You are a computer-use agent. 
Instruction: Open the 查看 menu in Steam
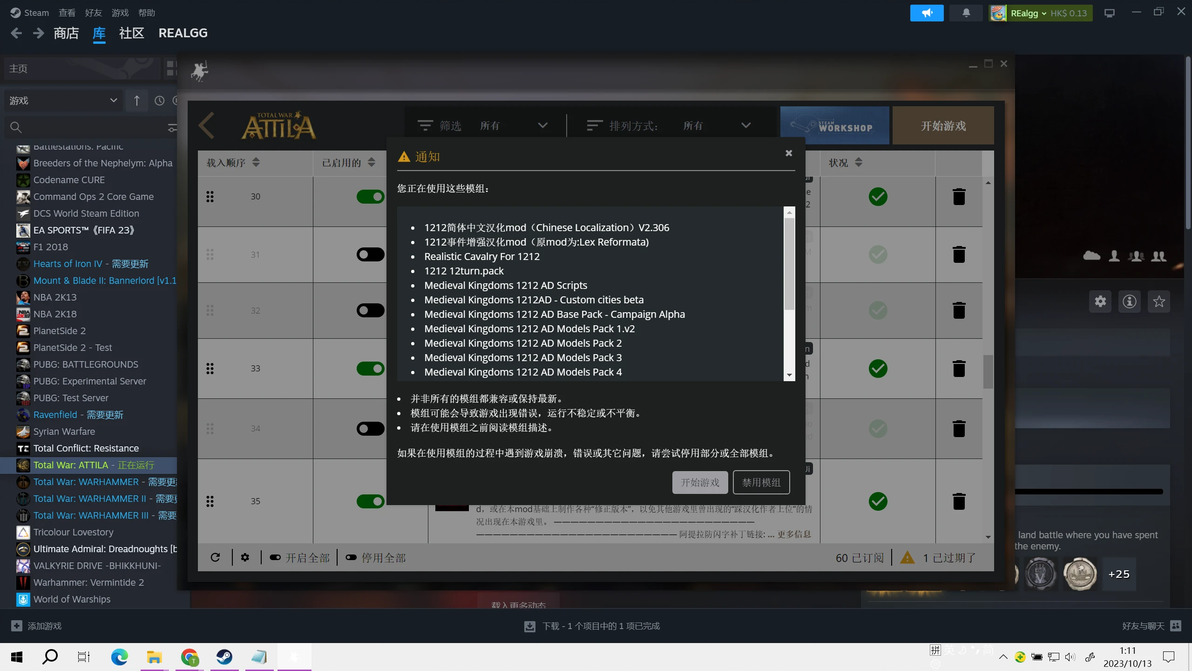point(67,13)
